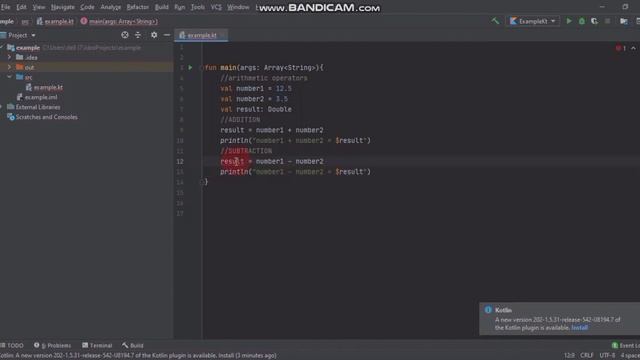Open the Analyze menu
This screenshot has height=360, width=640.
click(111, 7)
